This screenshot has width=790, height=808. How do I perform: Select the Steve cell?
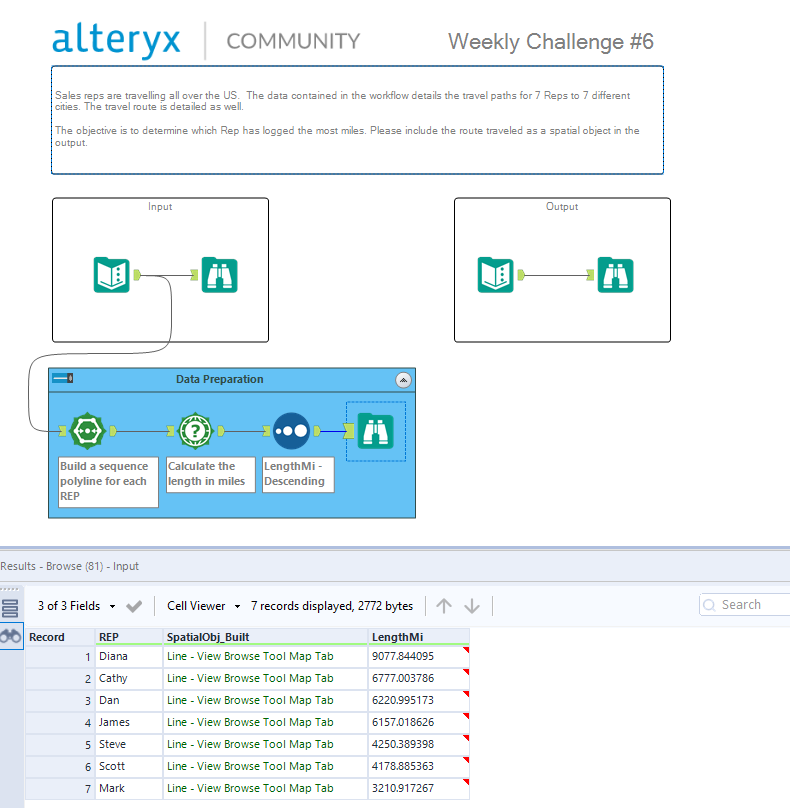(x=129, y=745)
